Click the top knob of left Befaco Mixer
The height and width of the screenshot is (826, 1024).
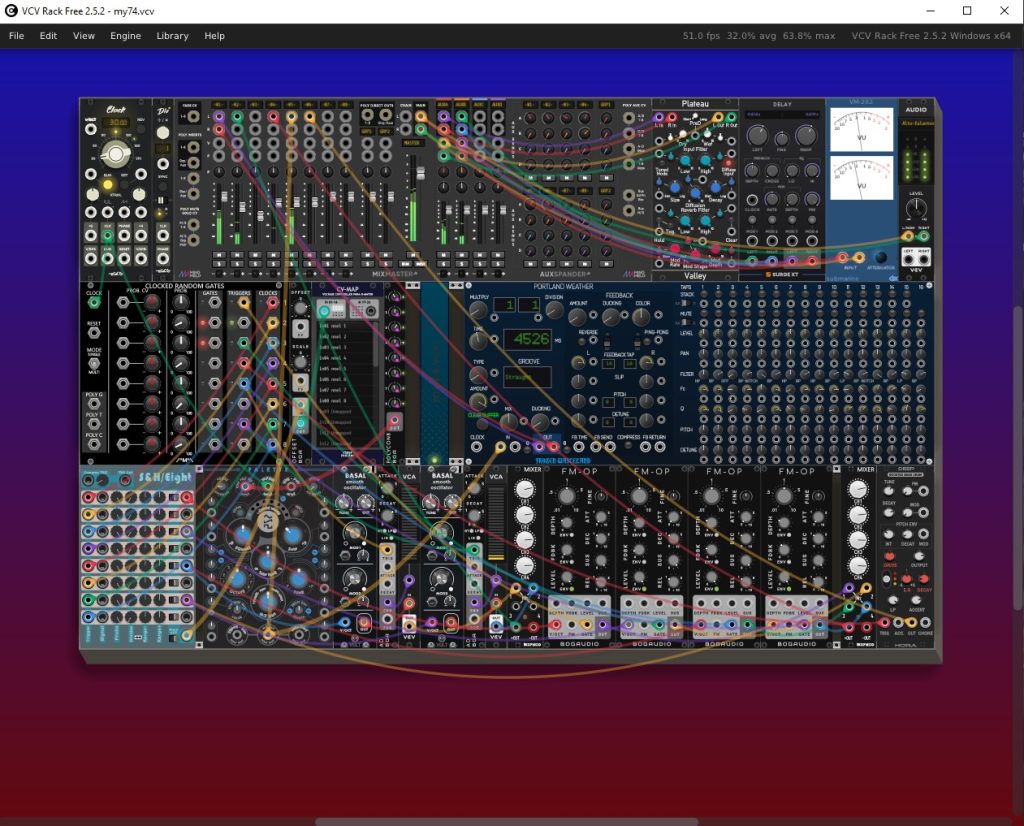[x=524, y=489]
